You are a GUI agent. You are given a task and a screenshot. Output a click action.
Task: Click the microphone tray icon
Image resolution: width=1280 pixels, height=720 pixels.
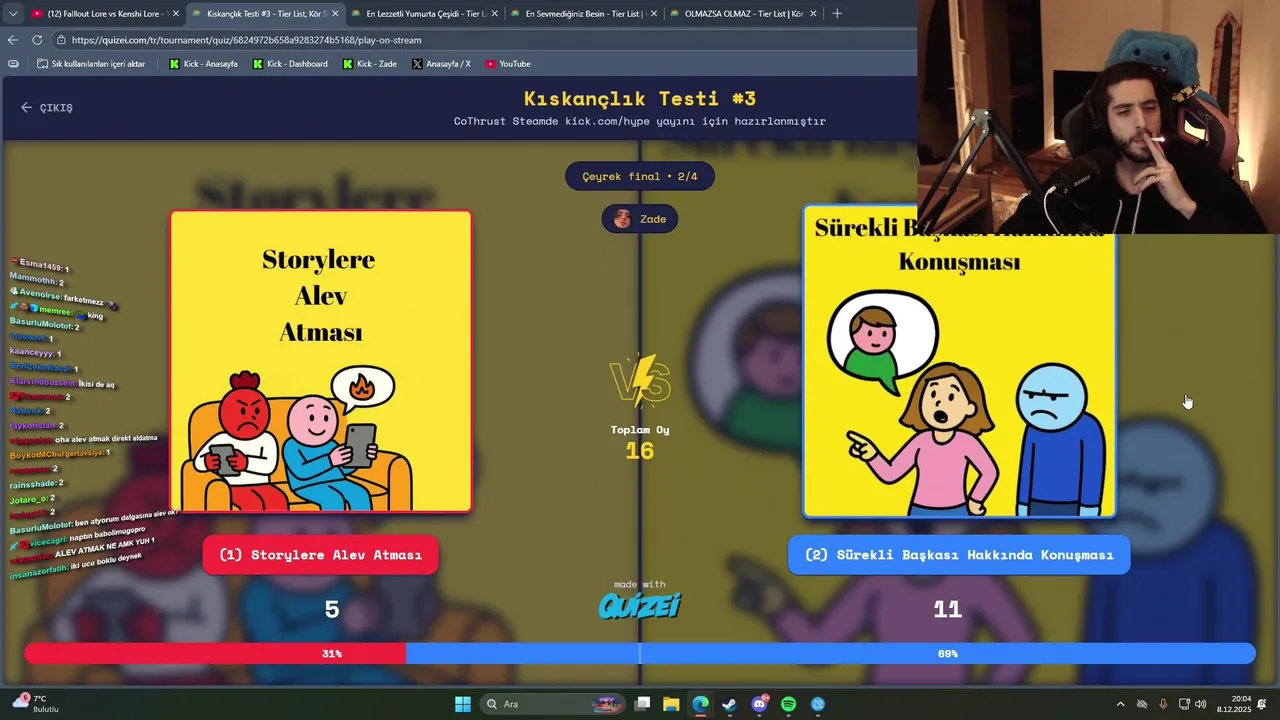coord(1163,704)
